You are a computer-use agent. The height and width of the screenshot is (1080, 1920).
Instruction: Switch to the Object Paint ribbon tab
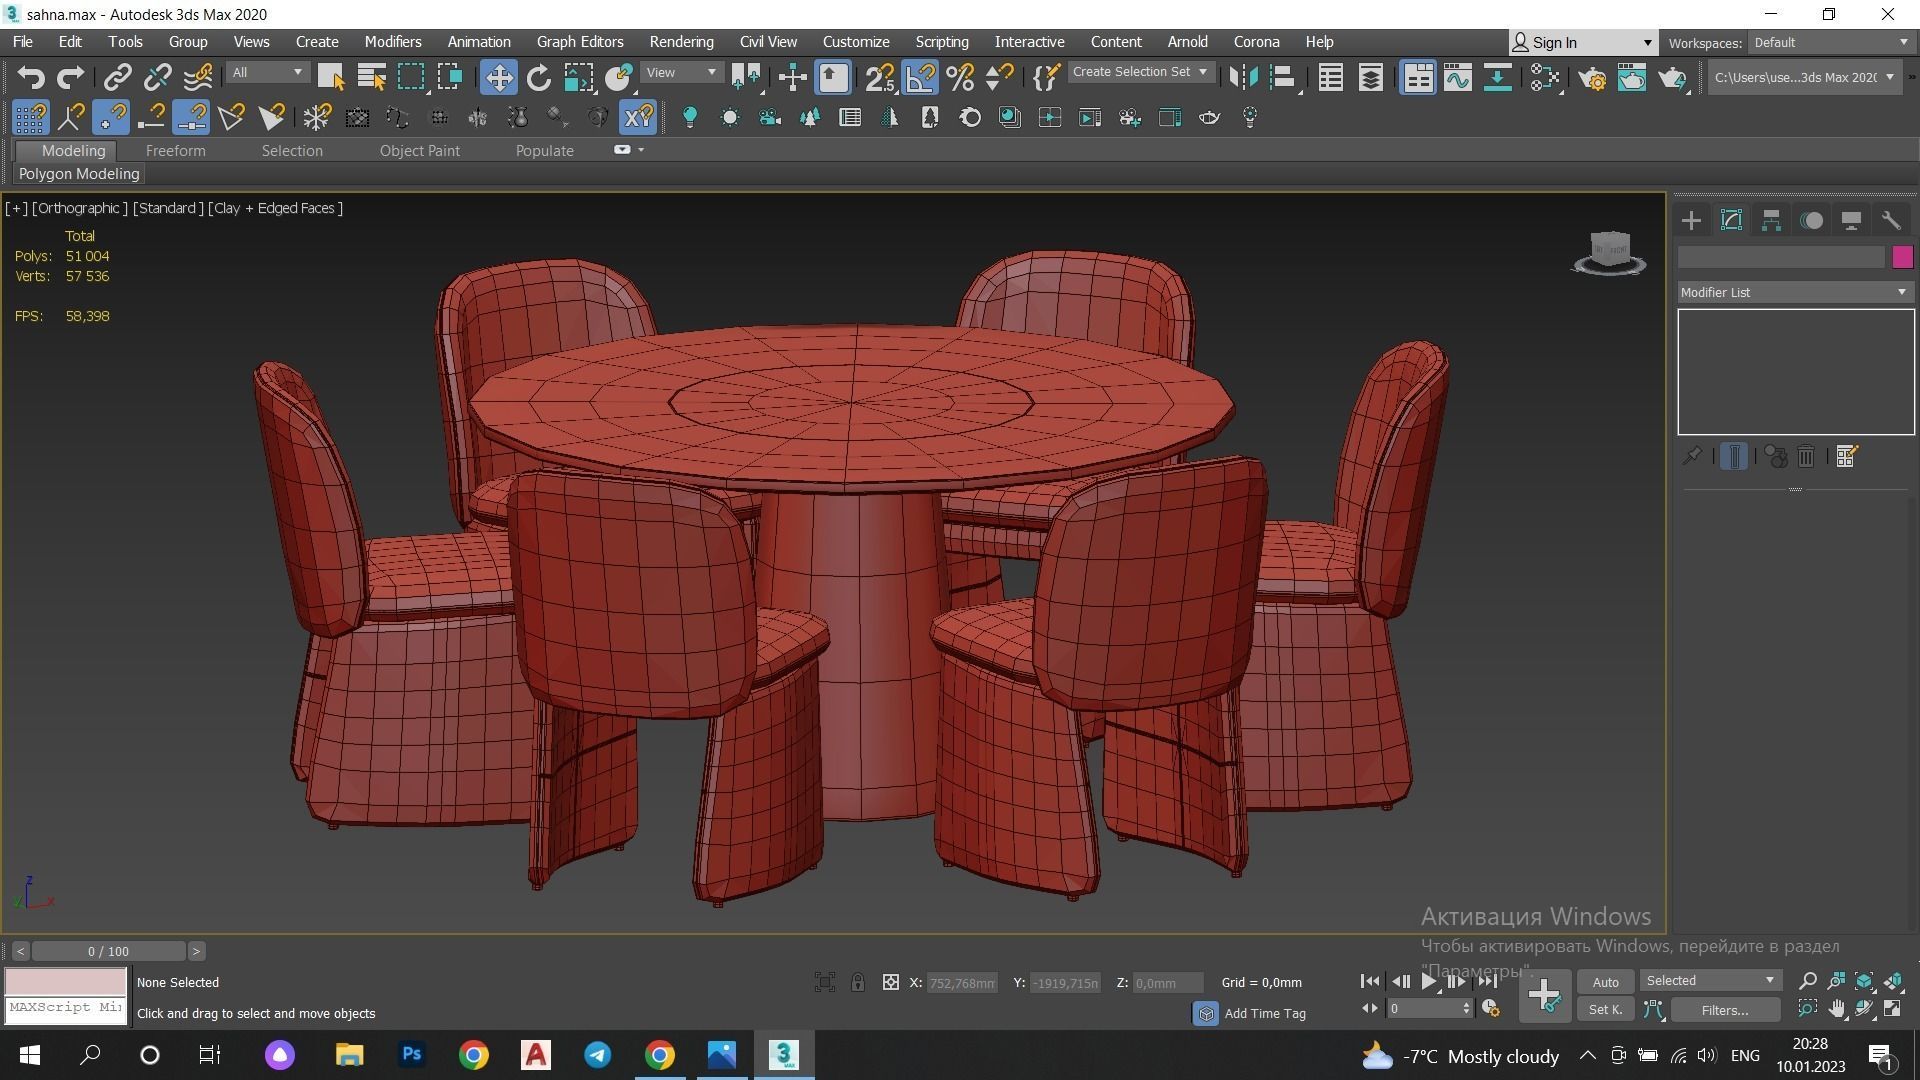(419, 151)
